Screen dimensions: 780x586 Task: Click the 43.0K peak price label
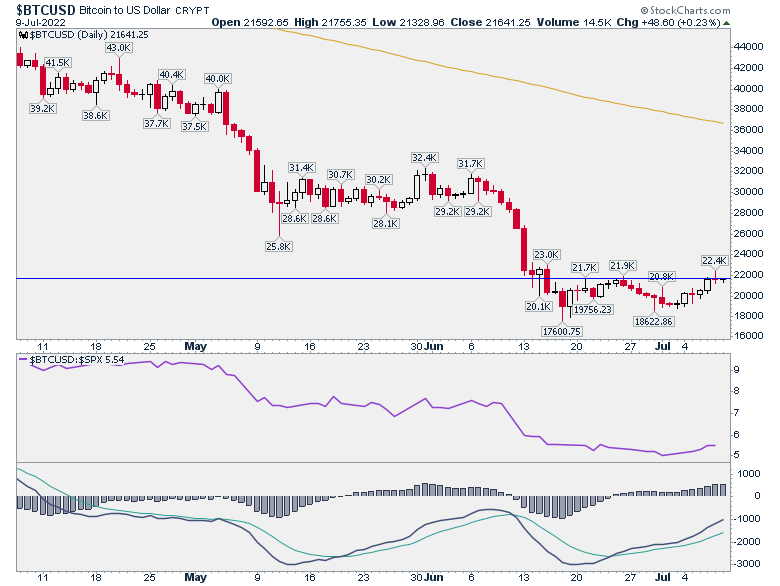click(119, 48)
